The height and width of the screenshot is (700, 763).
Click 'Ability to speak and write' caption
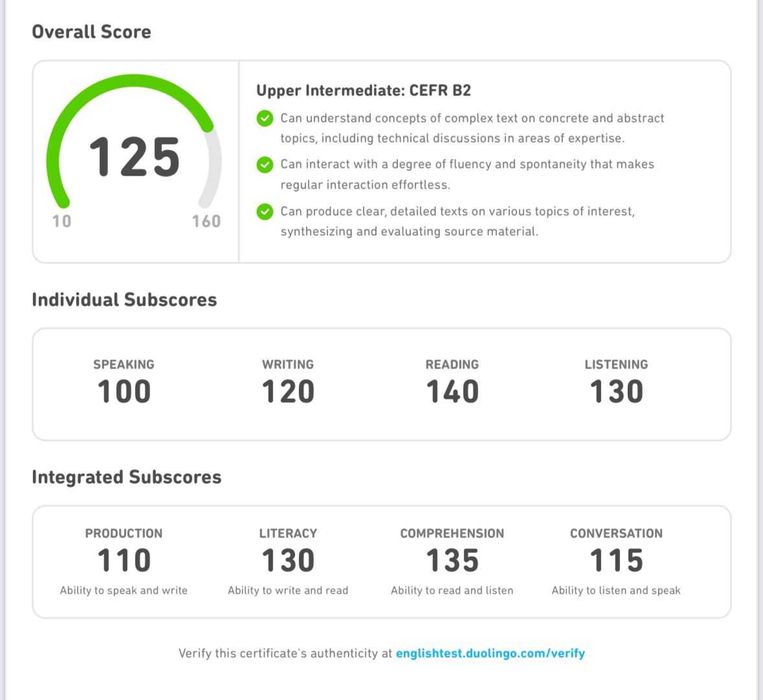(x=124, y=591)
